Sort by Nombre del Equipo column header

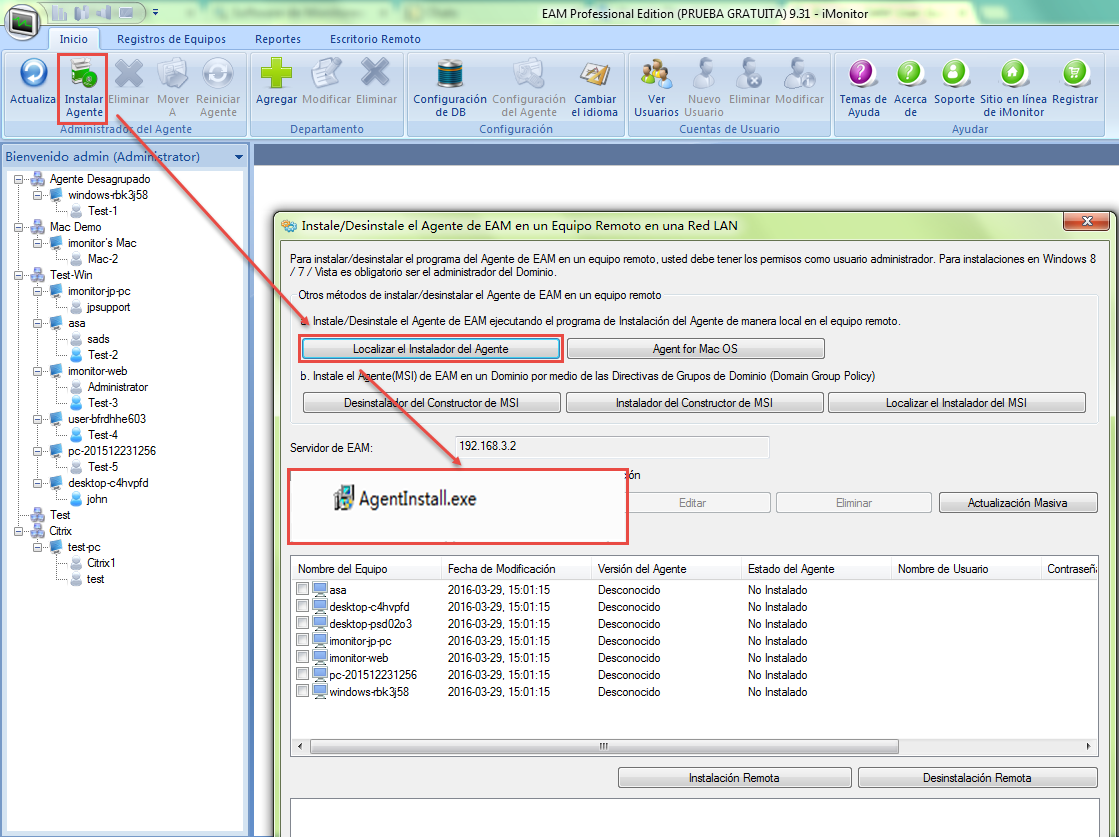pyautogui.click(x=367, y=569)
